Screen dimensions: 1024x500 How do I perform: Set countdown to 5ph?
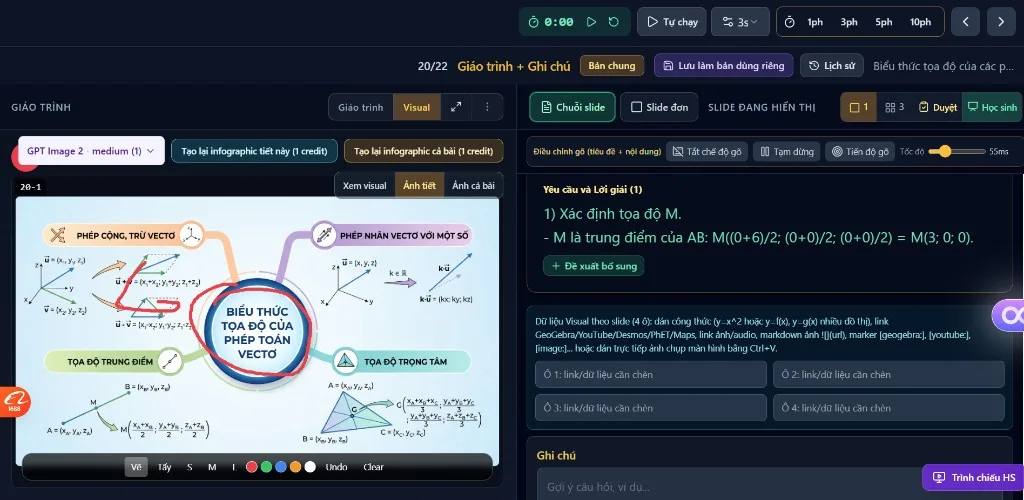coord(884,22)
